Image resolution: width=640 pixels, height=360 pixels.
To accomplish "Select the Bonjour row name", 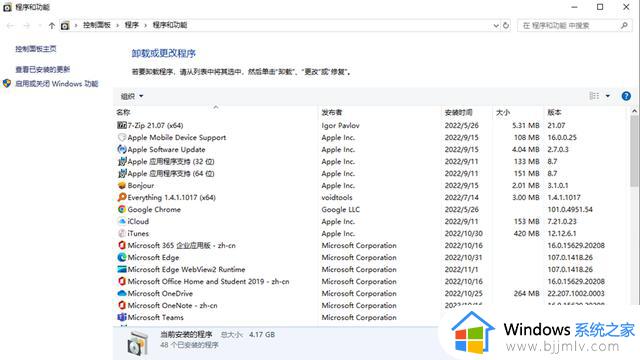I will (141, 185).
